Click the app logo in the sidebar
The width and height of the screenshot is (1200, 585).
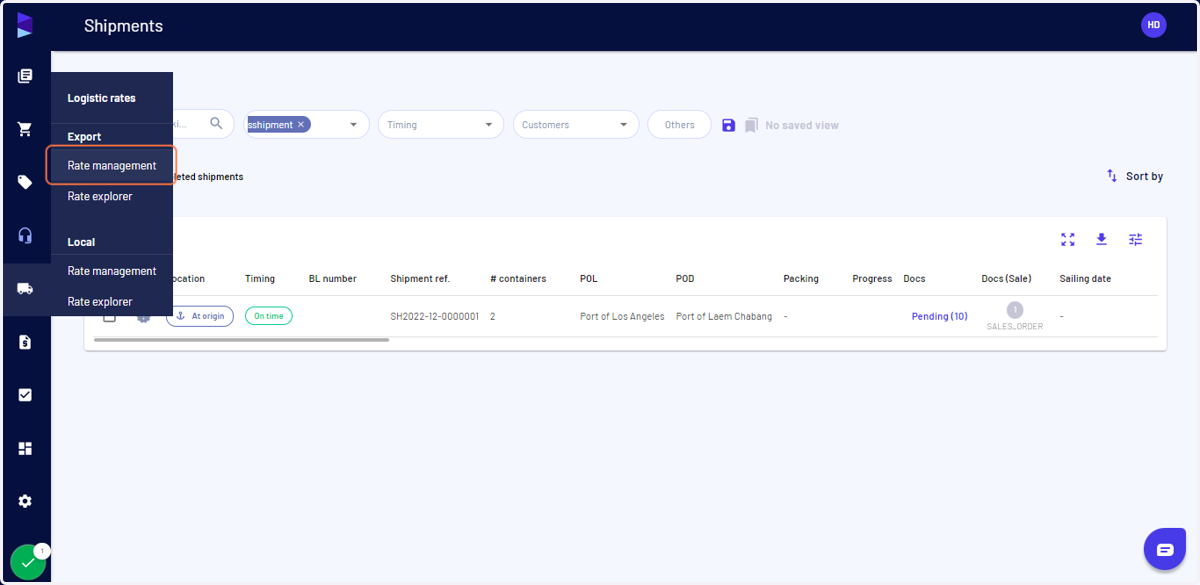coord(25,26)
